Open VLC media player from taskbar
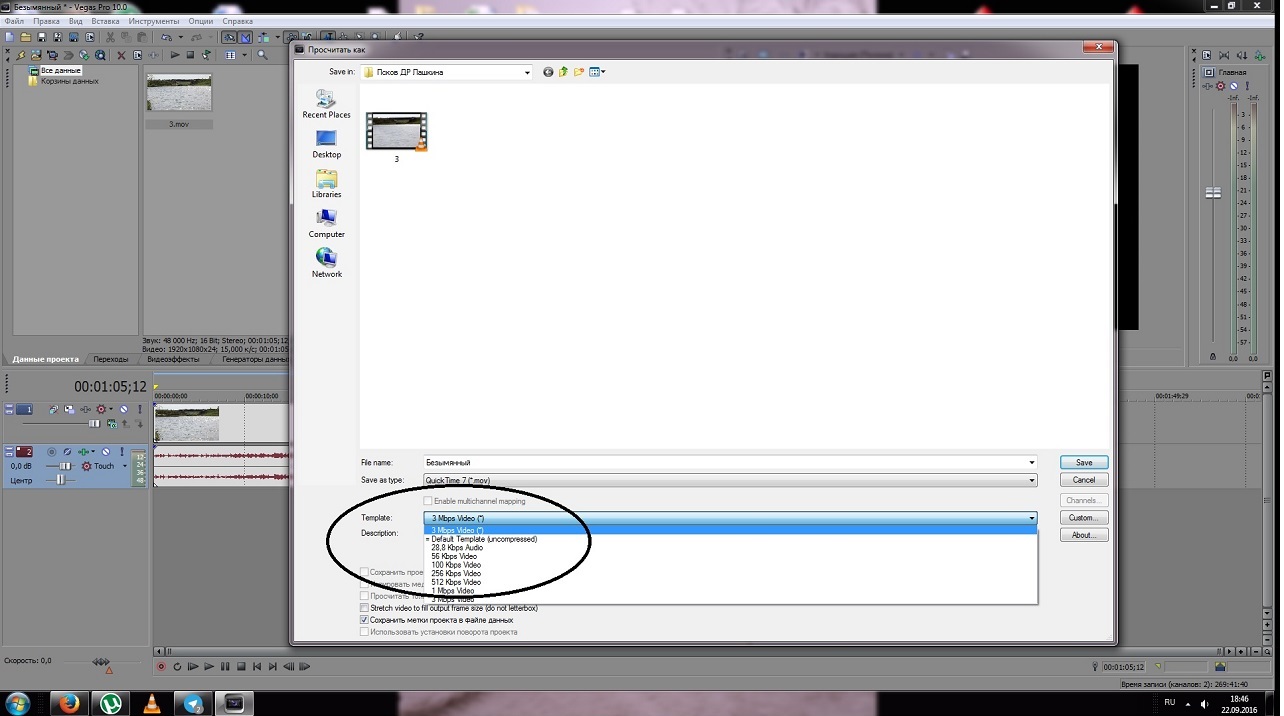1284x716 pixels. (x=151, y=703)
